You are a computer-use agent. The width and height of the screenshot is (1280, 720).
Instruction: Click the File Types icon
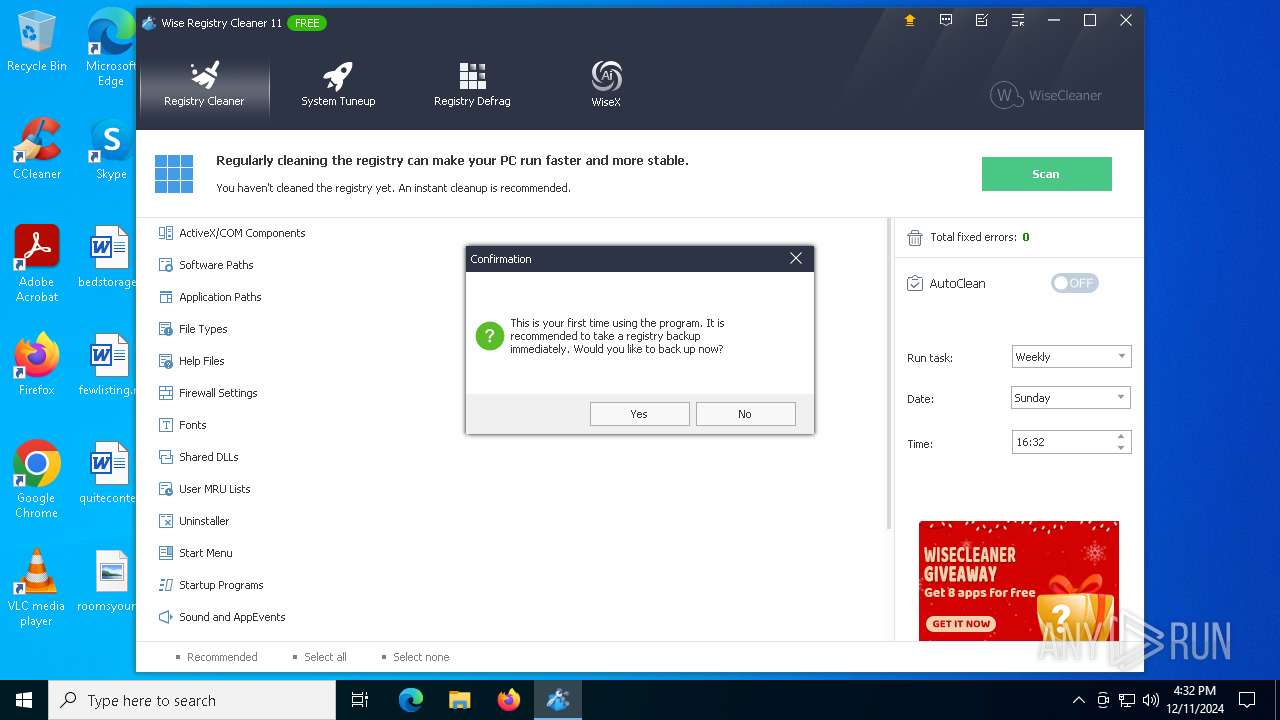point(166,329)
